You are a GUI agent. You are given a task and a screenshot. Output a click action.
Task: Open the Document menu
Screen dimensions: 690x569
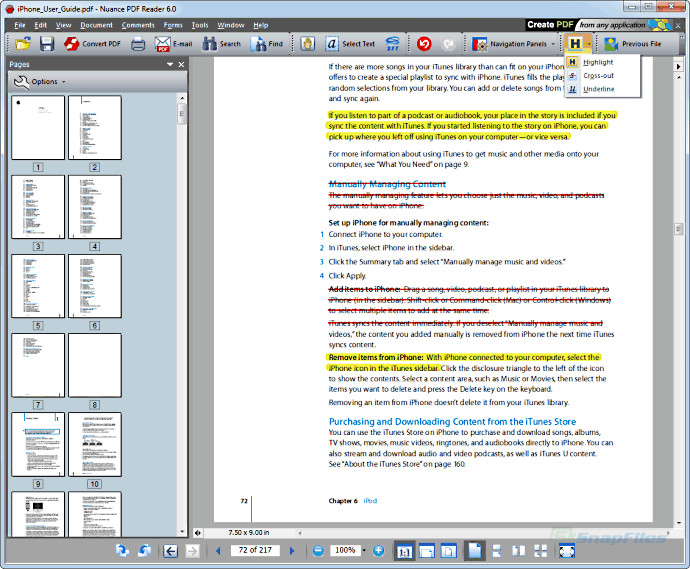click(x=96, y=25)
